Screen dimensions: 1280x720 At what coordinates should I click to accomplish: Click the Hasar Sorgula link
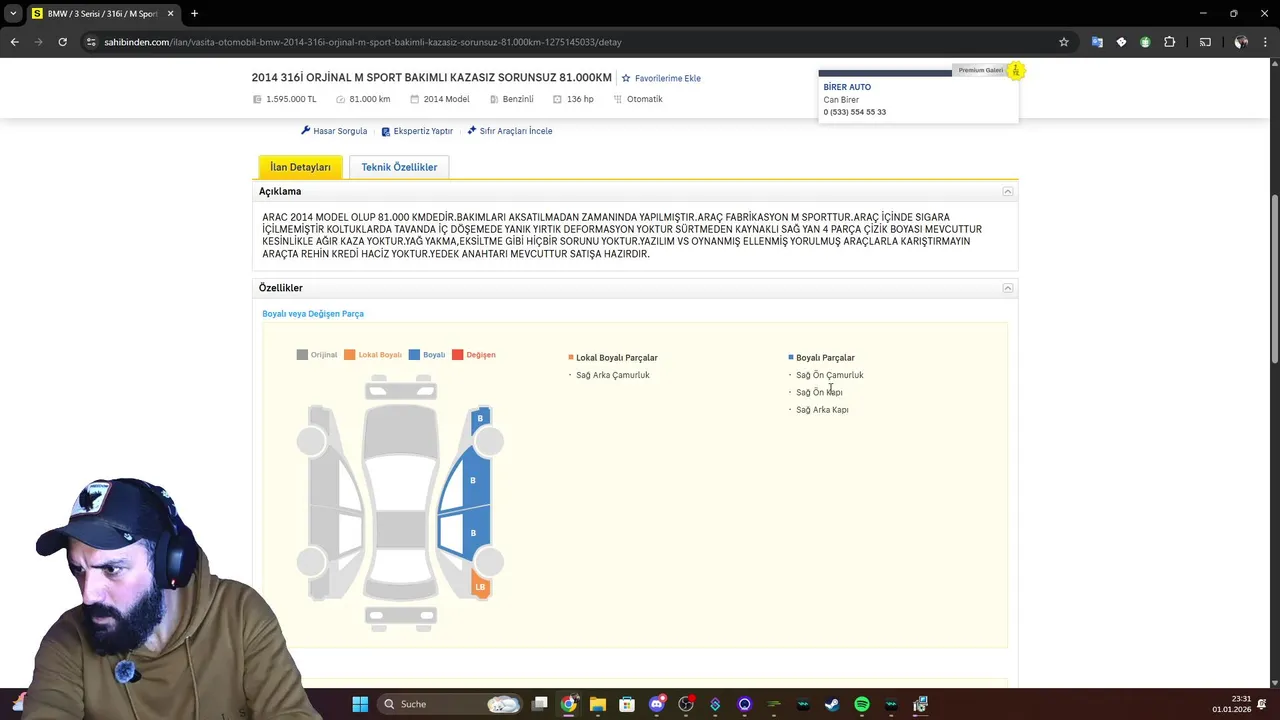(x=334, y=131)
